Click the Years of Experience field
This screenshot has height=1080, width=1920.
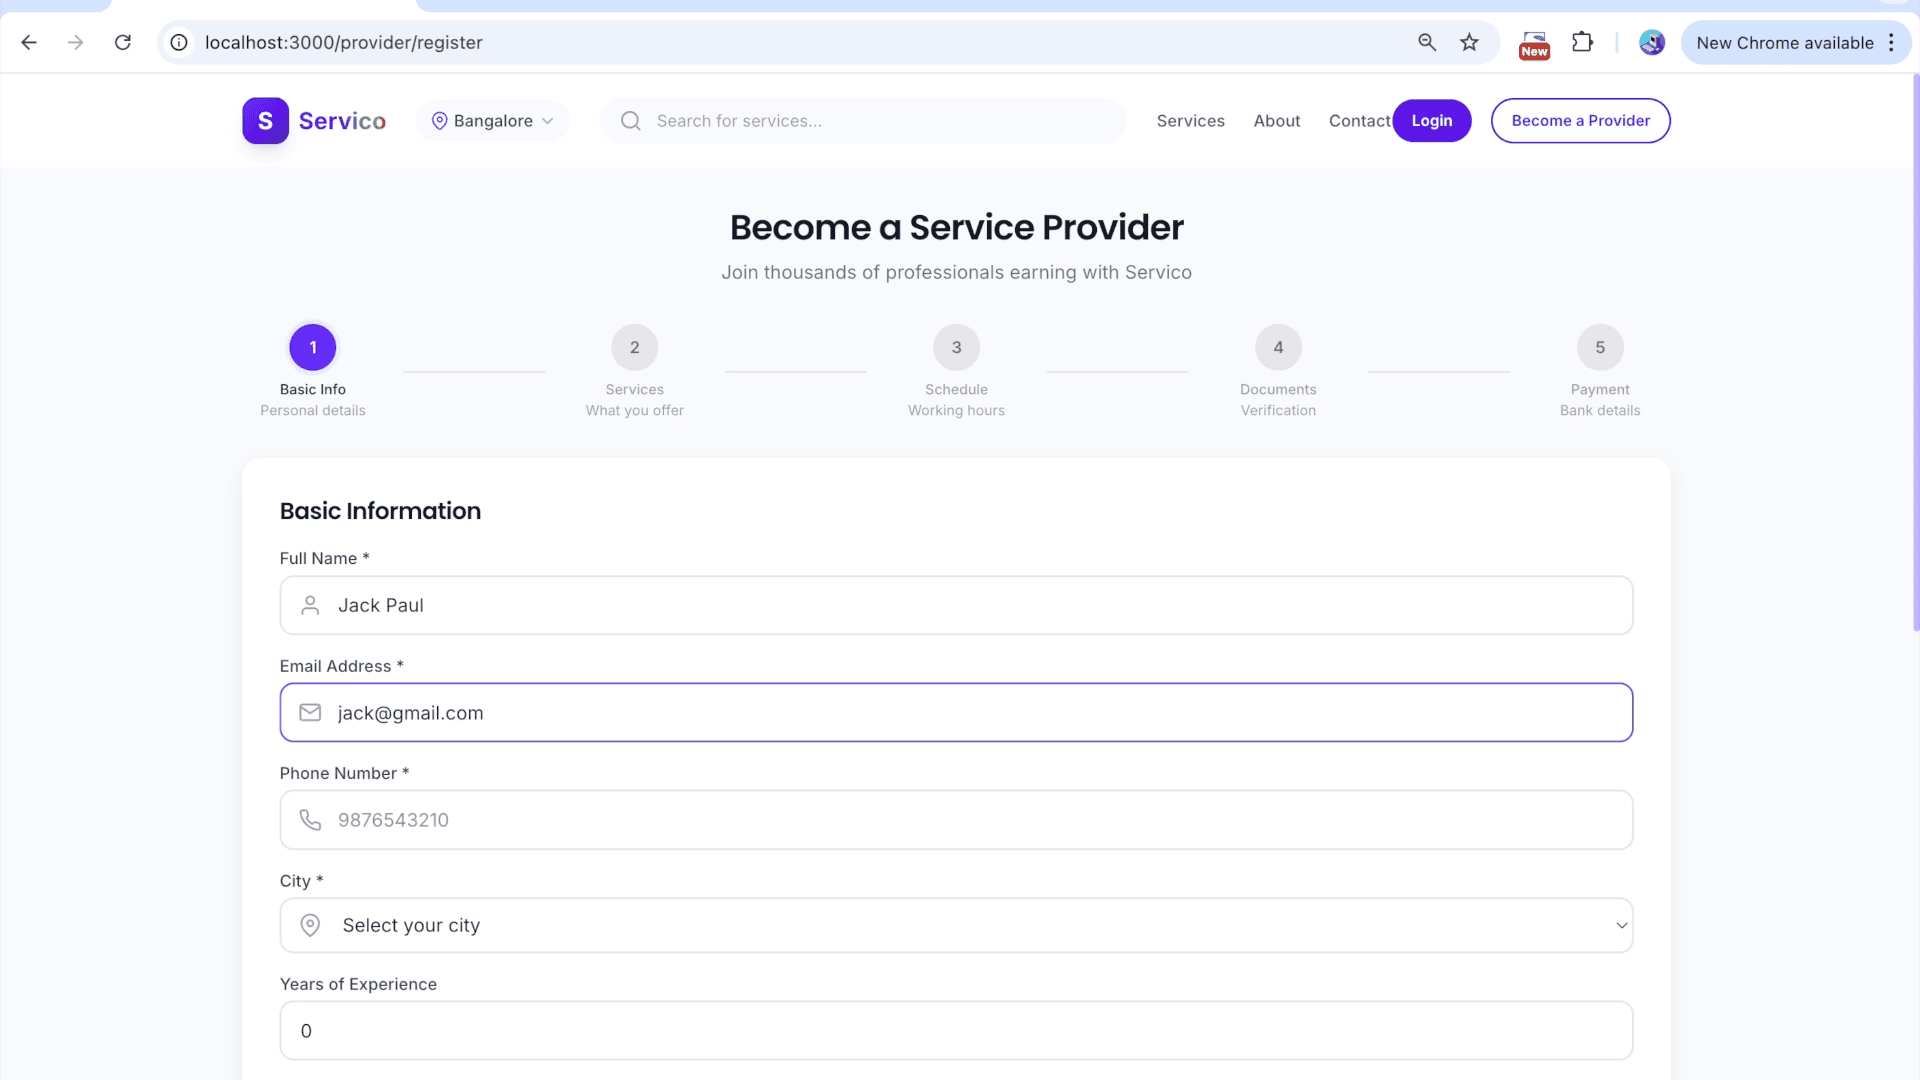click(x=956, y=1031)
